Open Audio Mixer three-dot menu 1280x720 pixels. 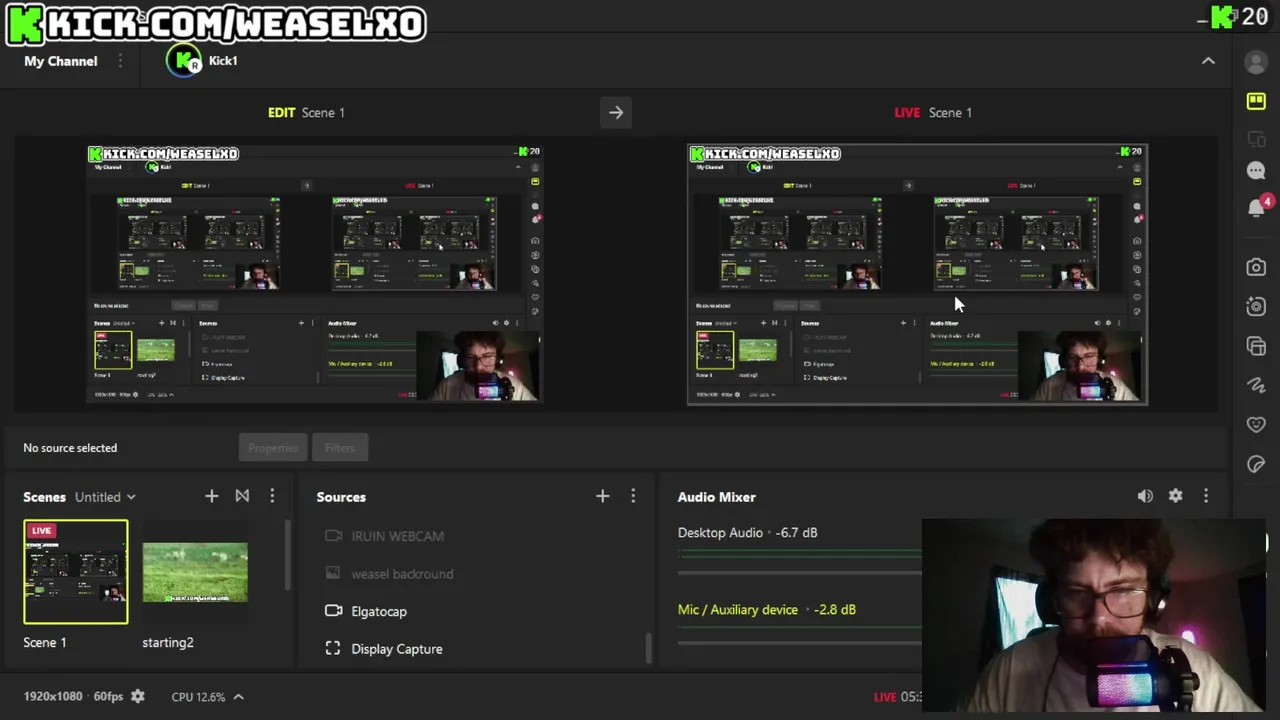coord(1206,496)
